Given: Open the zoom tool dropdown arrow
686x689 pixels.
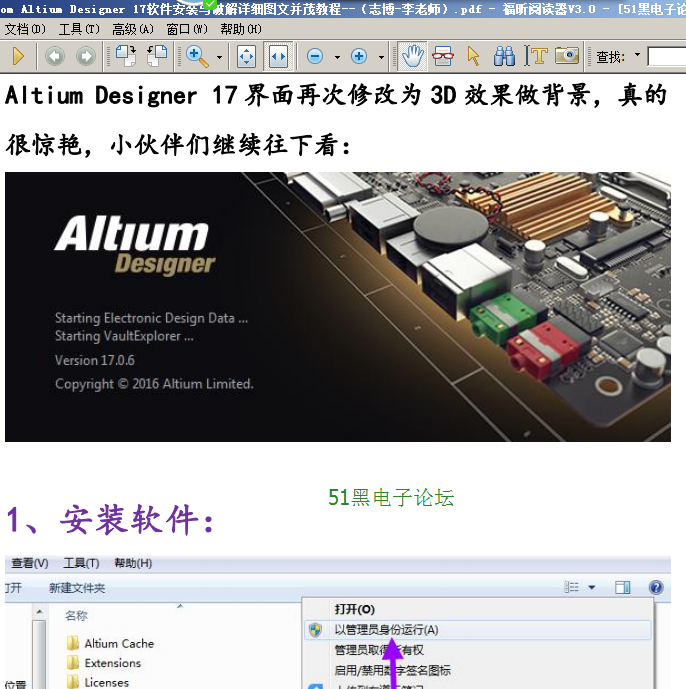Looking at the screenshot, I should [x=219, y=57].
